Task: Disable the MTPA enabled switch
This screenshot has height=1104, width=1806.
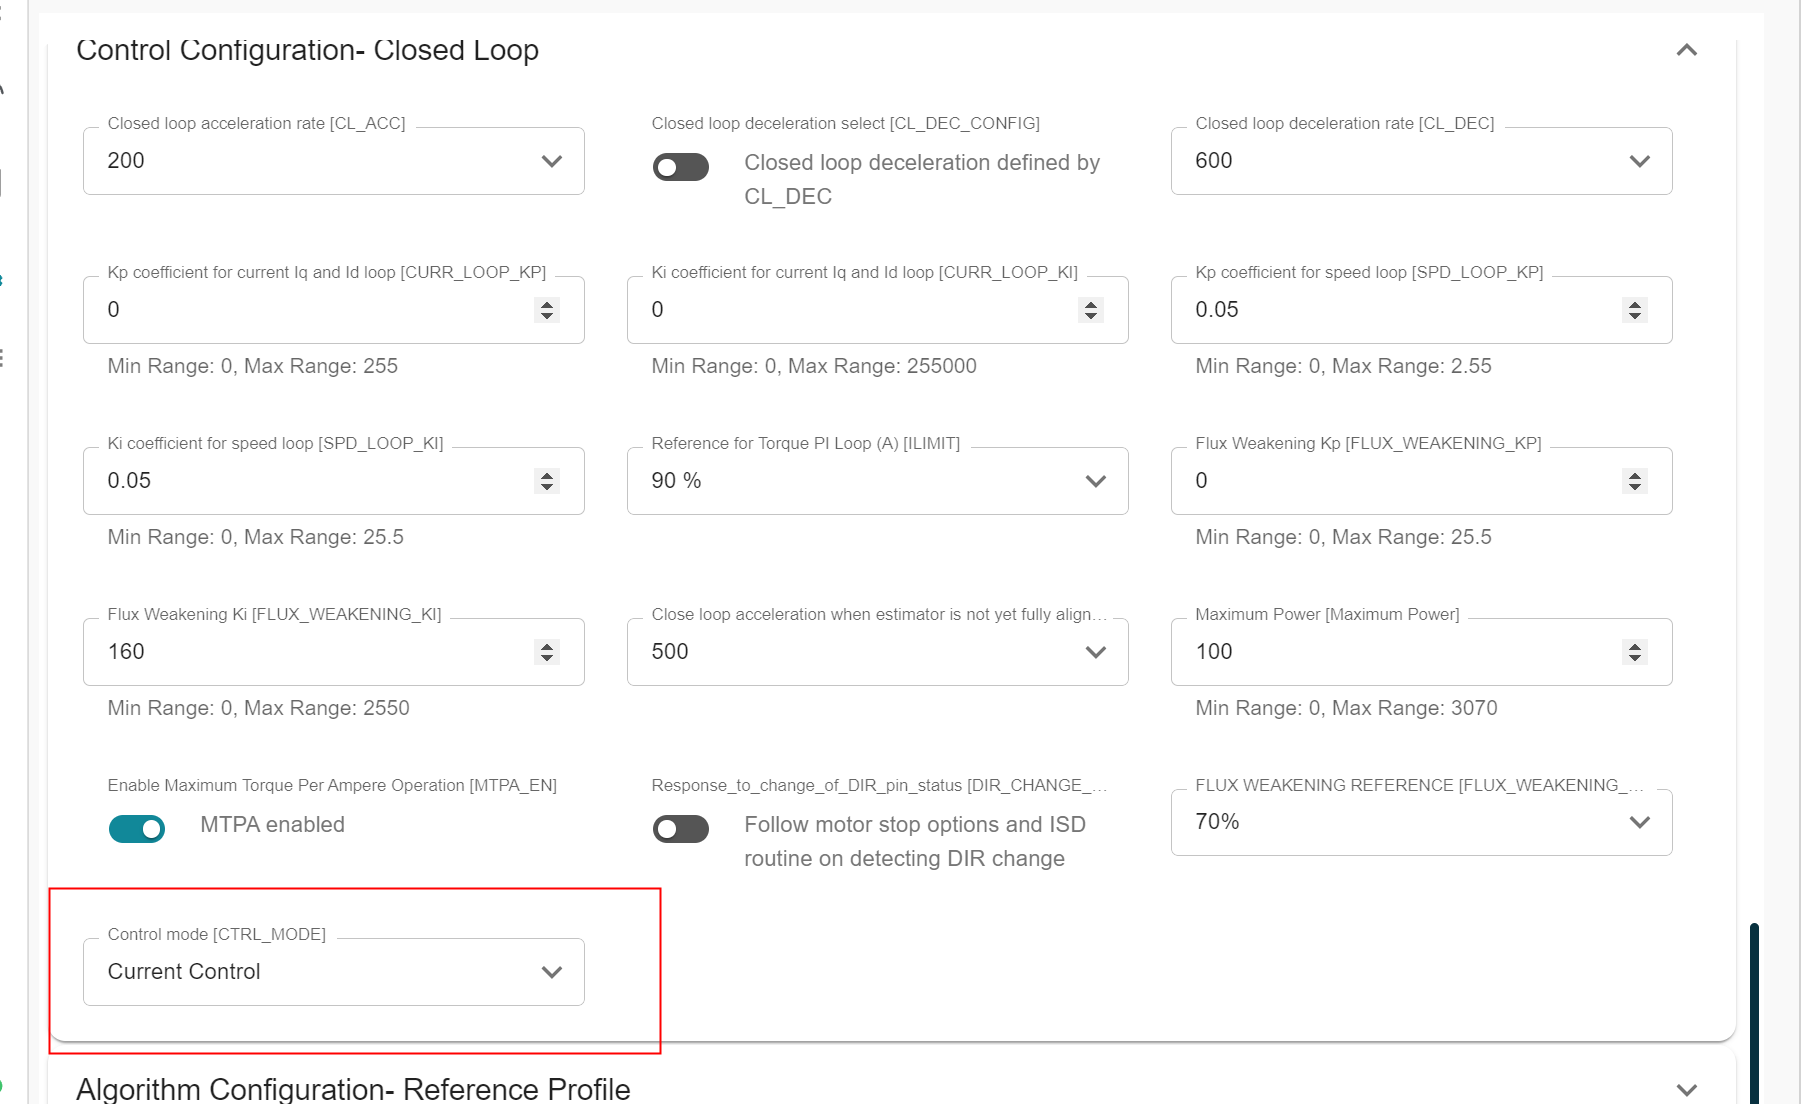Action: click(x=137, y=829)
